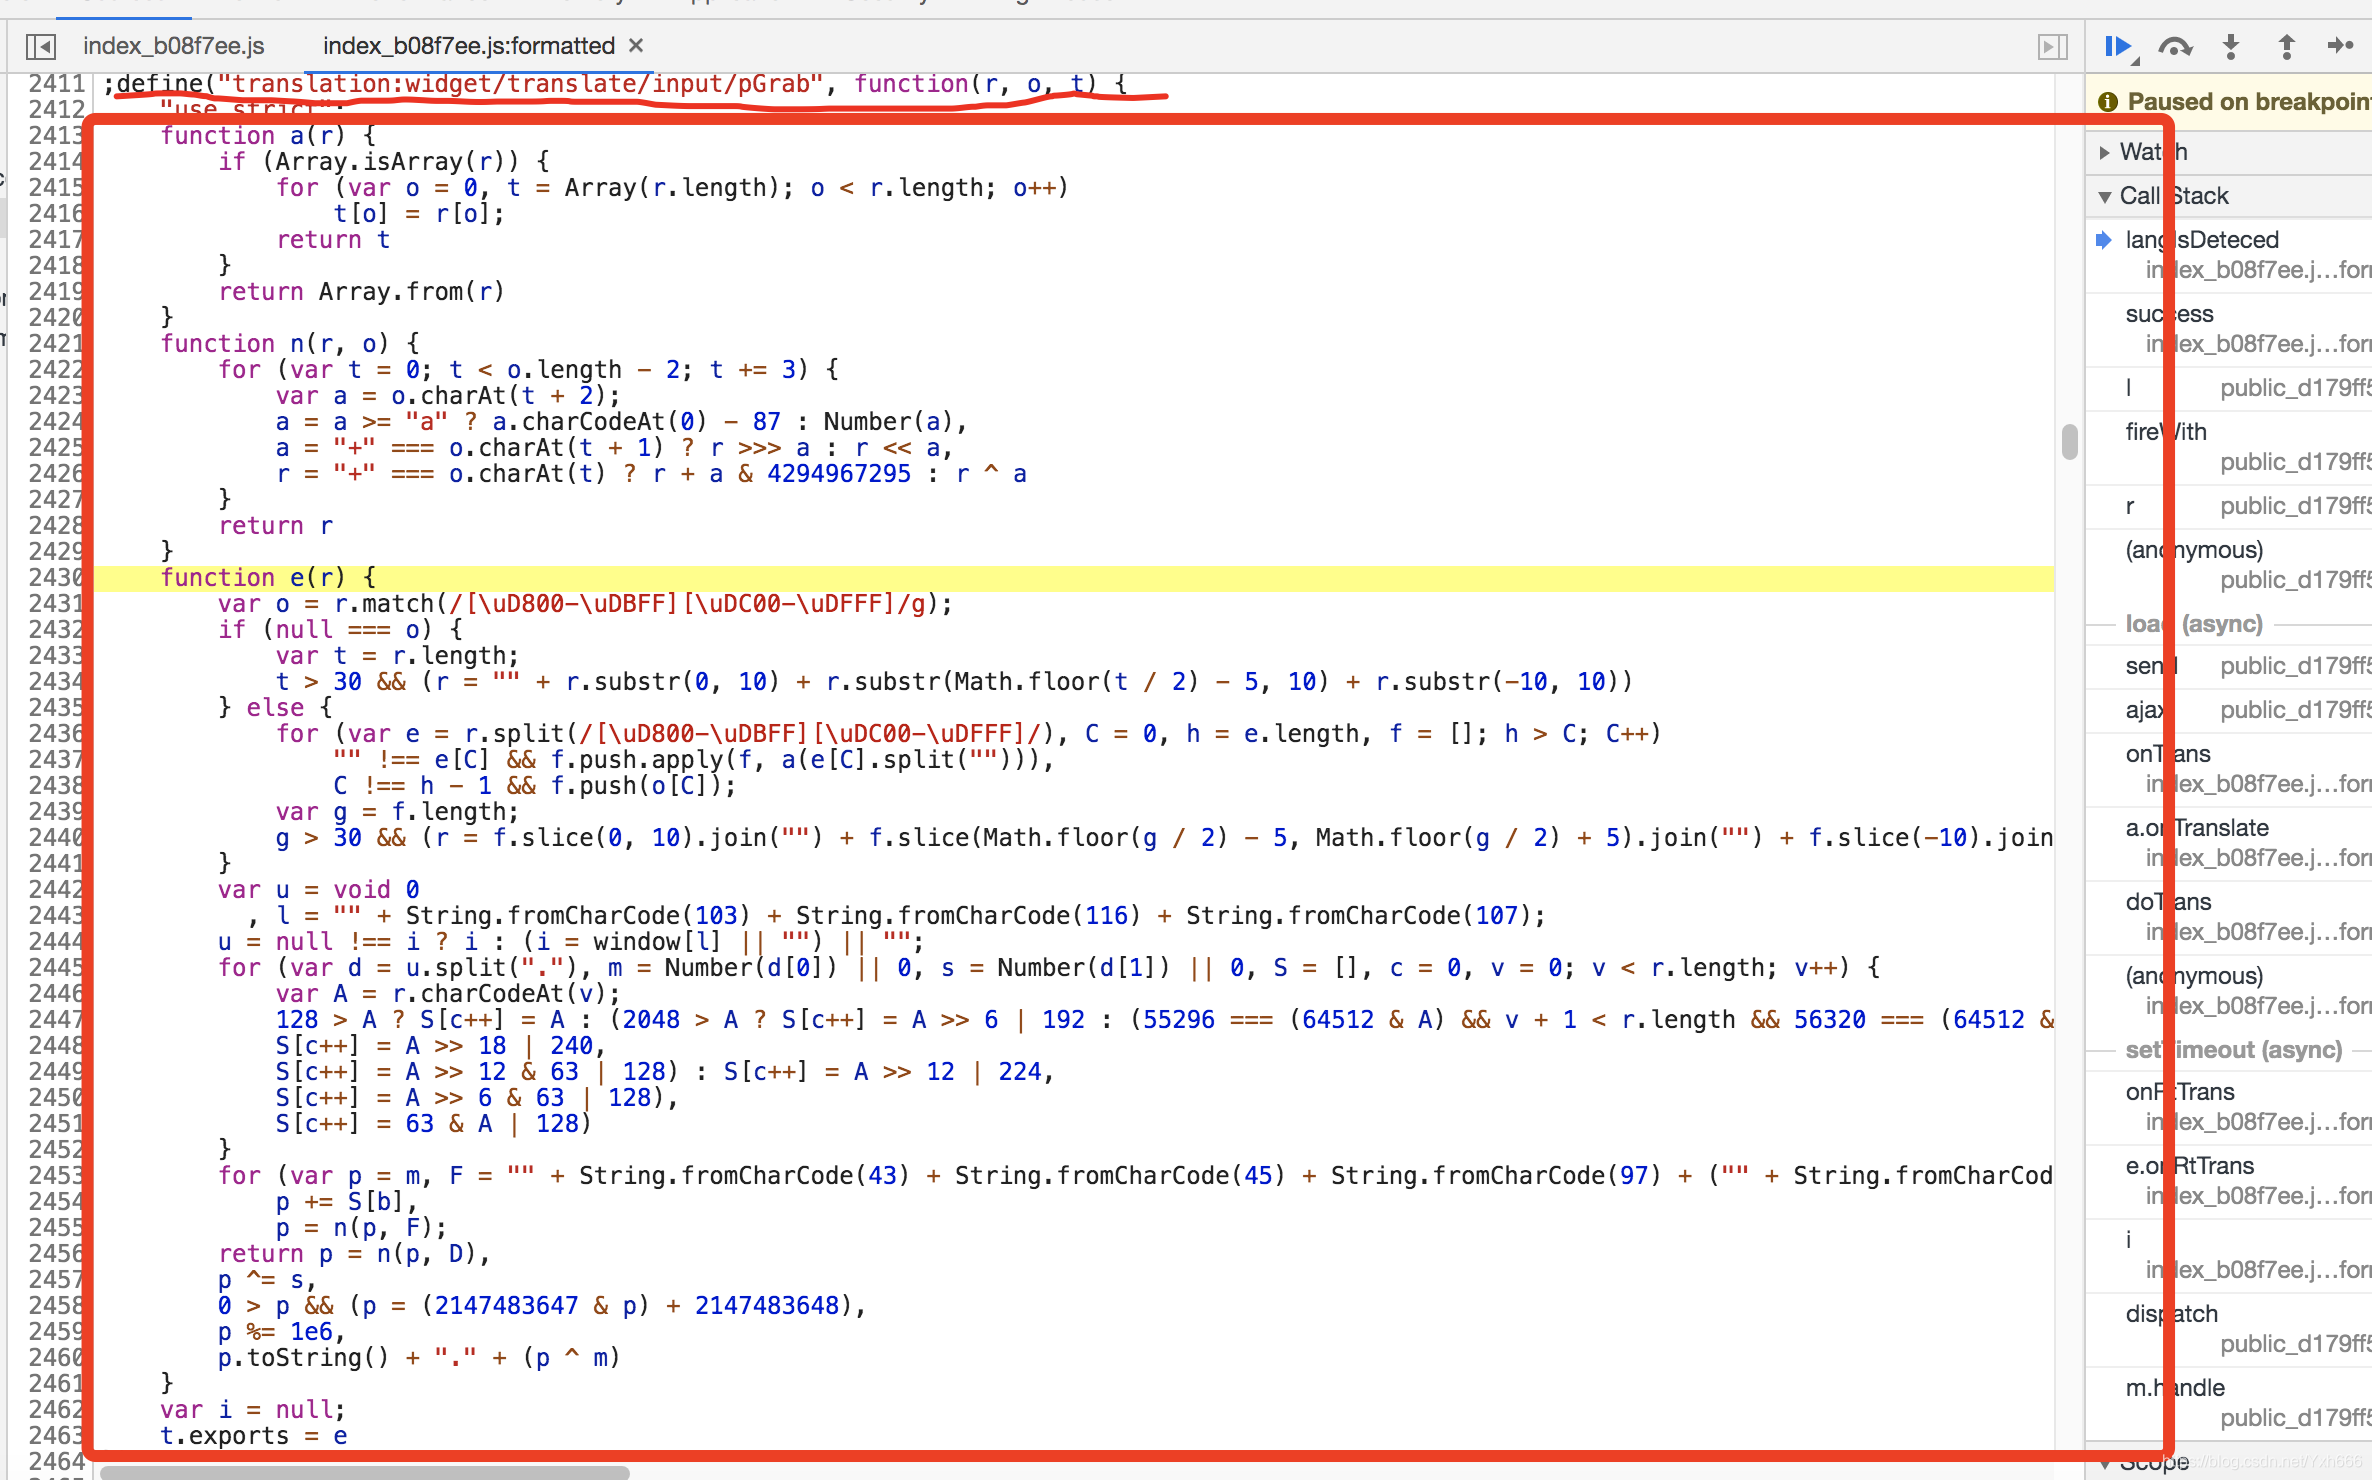2372x1480 pixels.
Task: Switch to the index_b08f7ee.js tab
Action: [173, 46]
